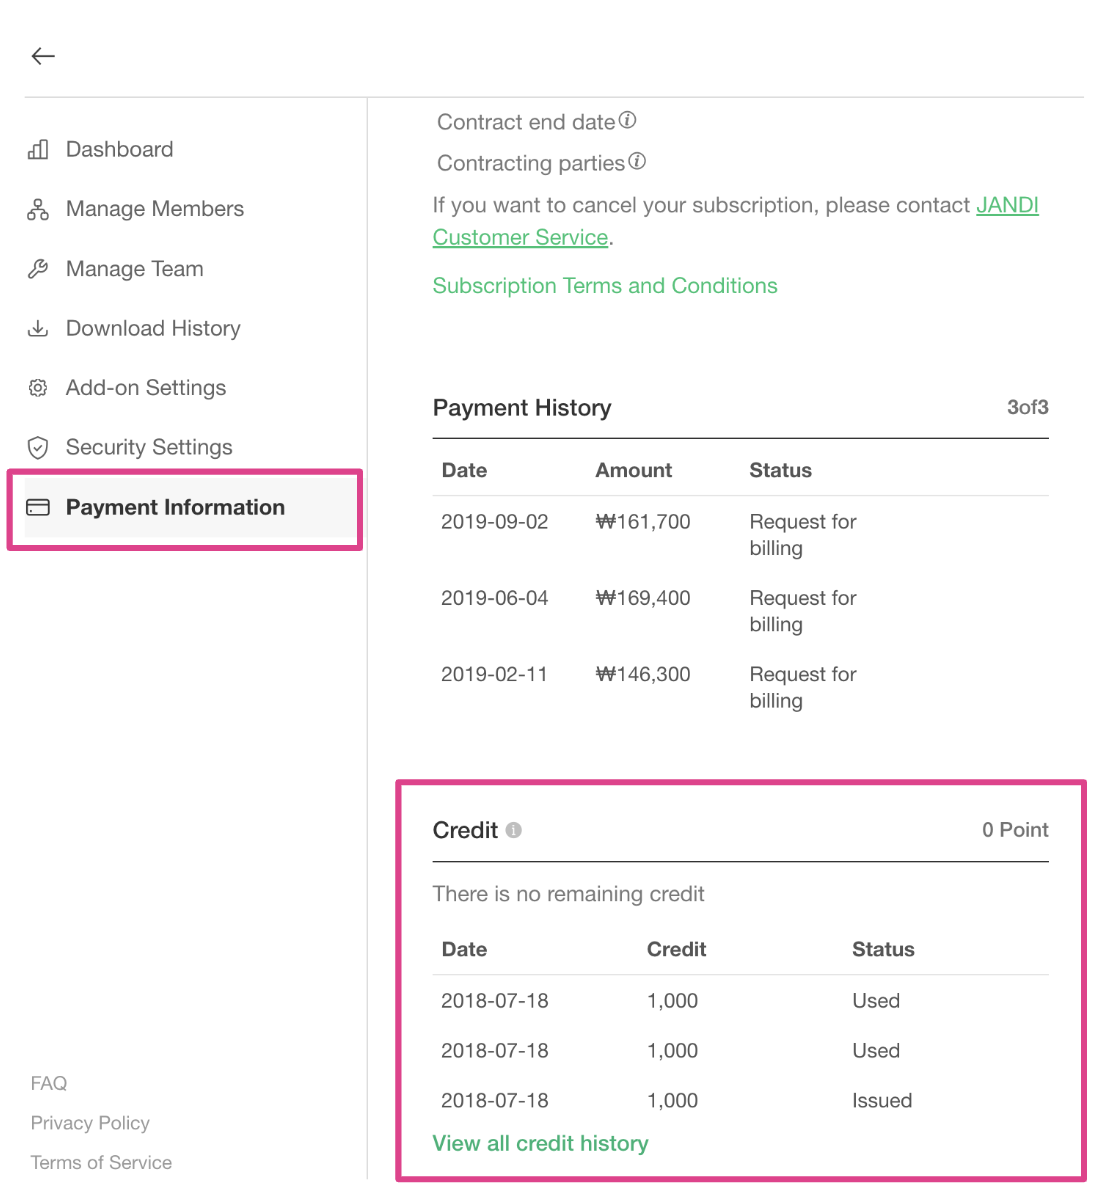Click the Download History arrow icon
This screenshot has width=1116, height=1202.
coord(38,329)
